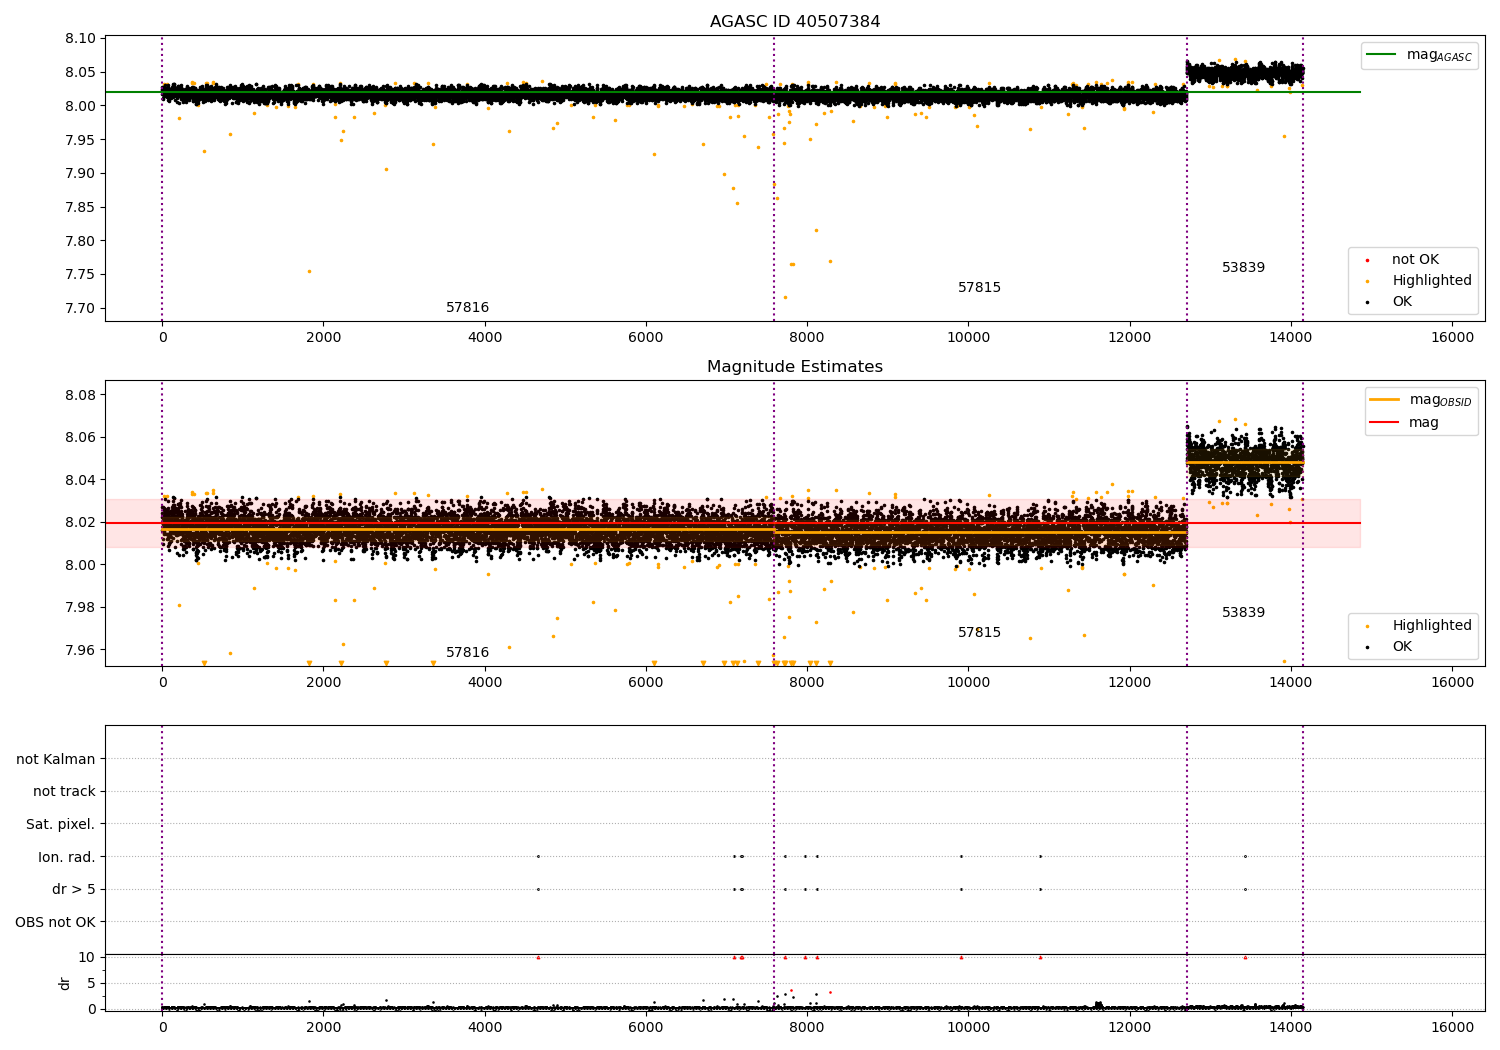Click the 53839 label in the Magnitude Estimates plot
This screenshot has width=1500, height=1050.
1243,613
